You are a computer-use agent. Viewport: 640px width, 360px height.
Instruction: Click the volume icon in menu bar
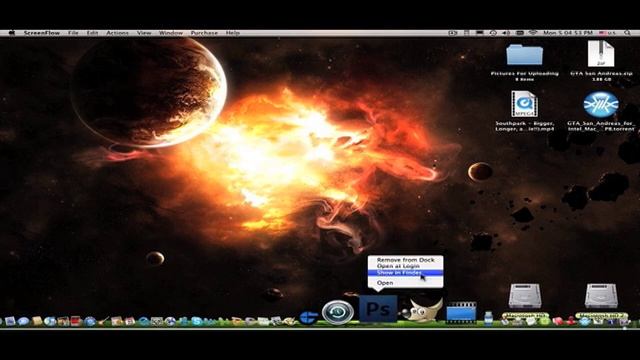pyautogui.click(x=506, y=33)
